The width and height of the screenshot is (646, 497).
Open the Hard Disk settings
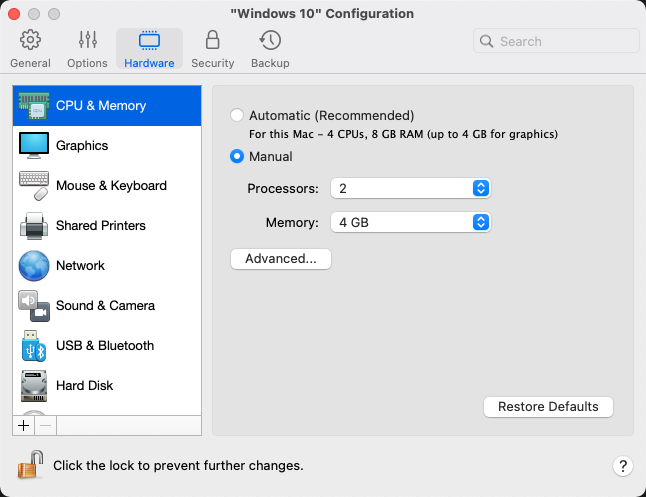[107, 385]
